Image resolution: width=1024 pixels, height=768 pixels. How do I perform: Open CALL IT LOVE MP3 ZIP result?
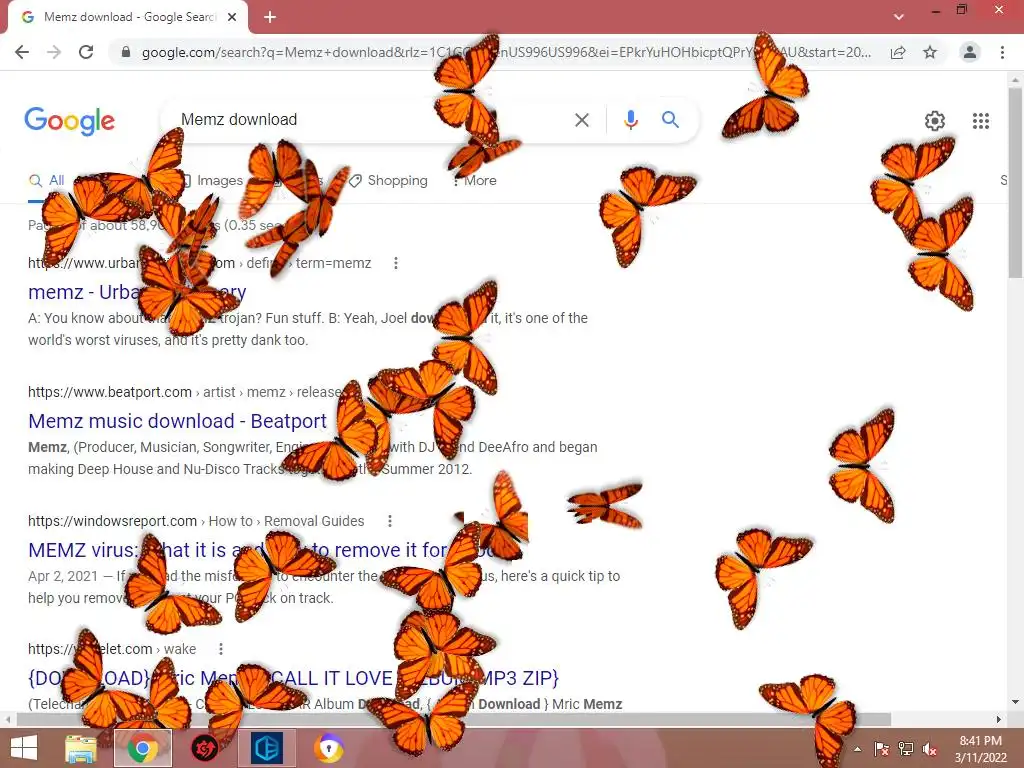click(x=293, y=678)
